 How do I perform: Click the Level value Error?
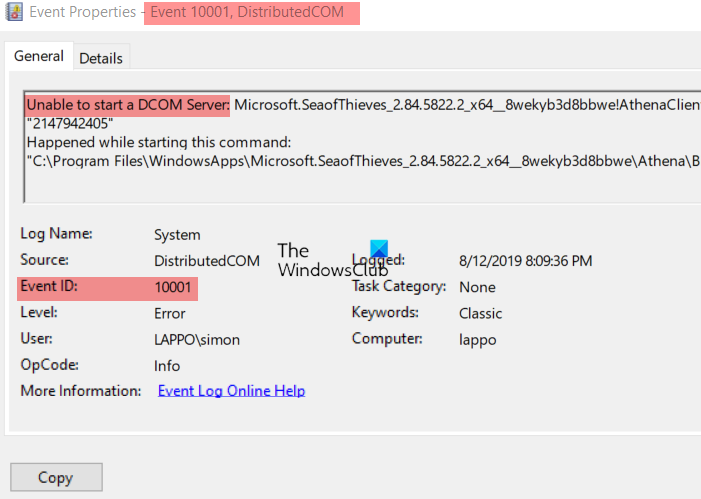coord(171,313)
